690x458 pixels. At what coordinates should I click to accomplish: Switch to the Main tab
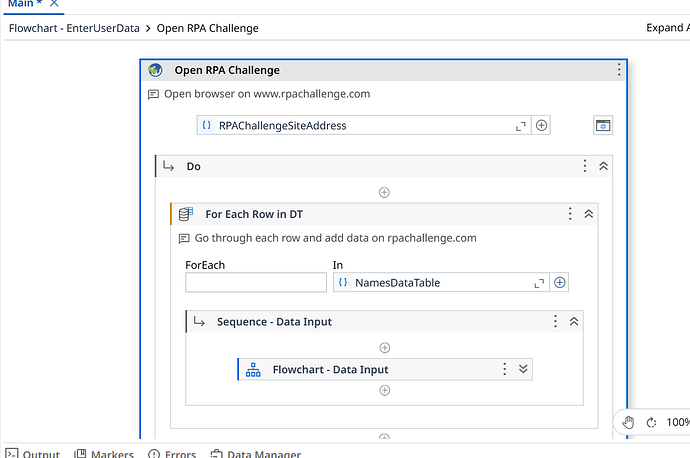click(25, 4)
